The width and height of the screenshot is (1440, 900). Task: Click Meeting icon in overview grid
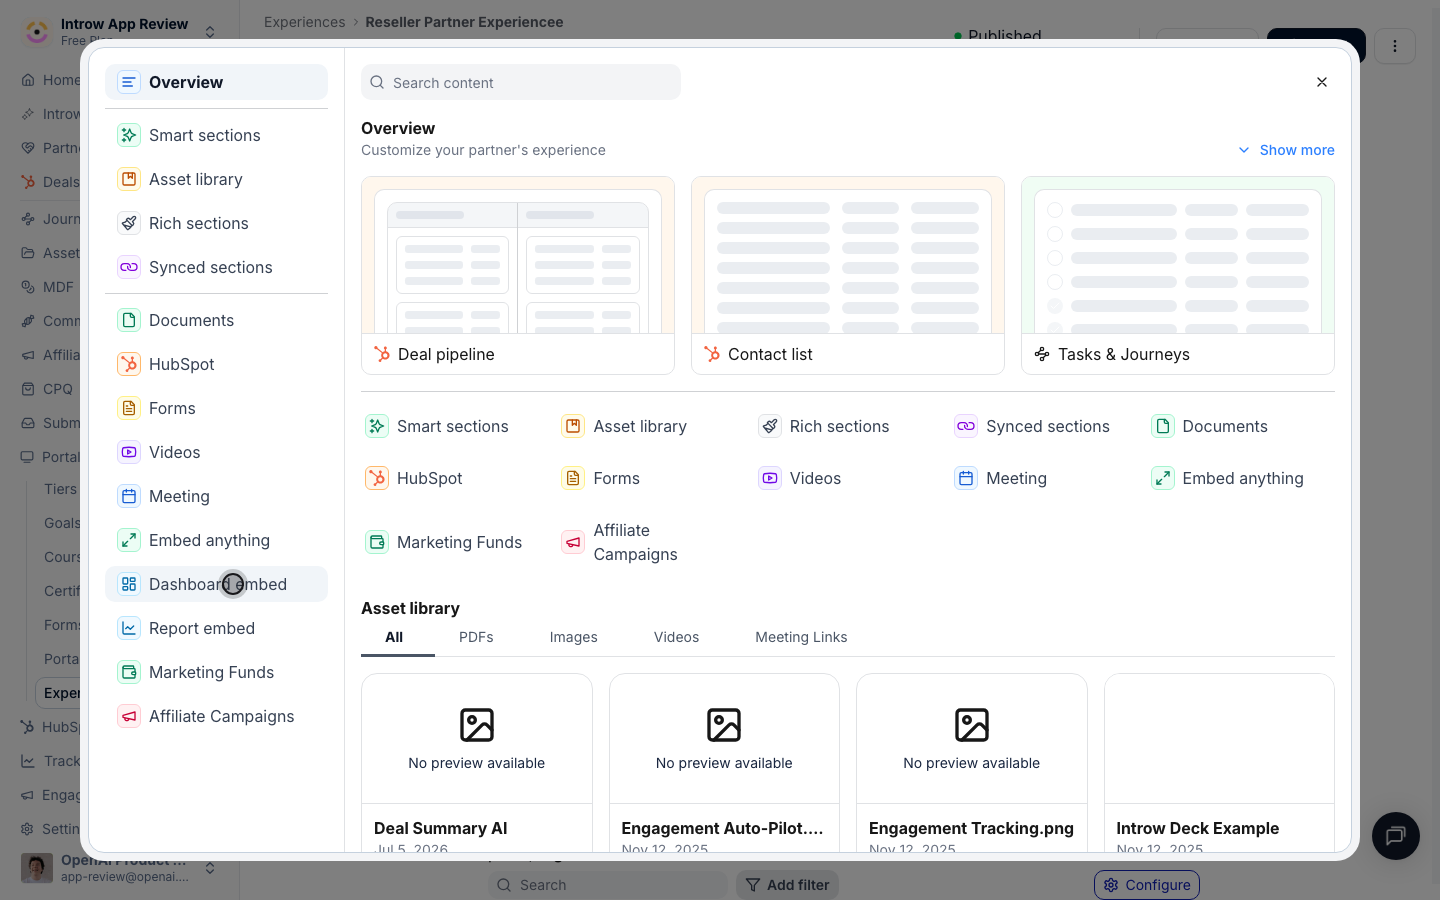pos(966,478)
